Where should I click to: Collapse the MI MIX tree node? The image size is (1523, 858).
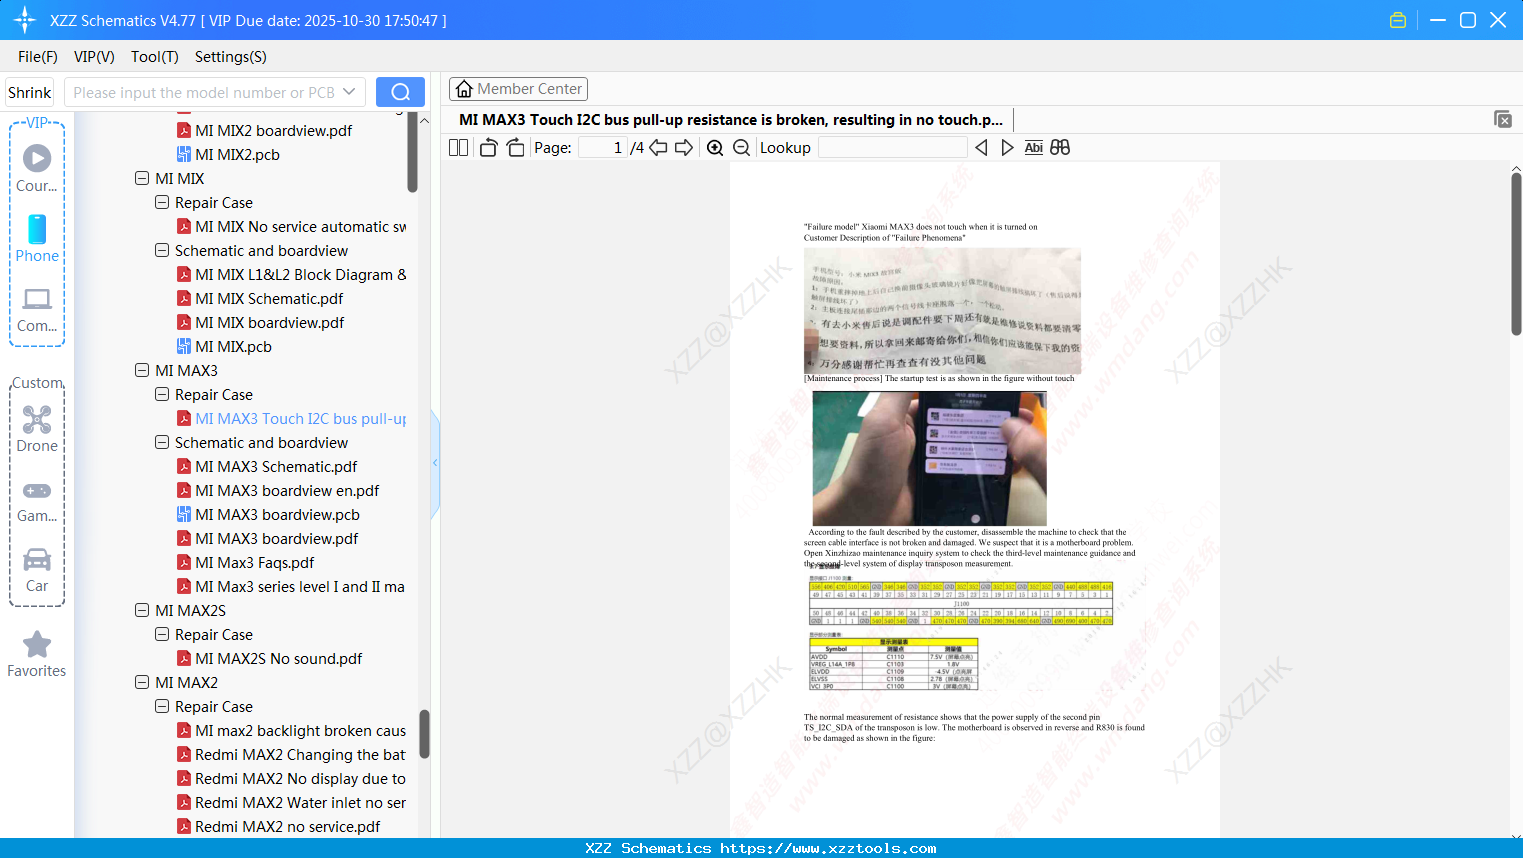click(142, 178)
